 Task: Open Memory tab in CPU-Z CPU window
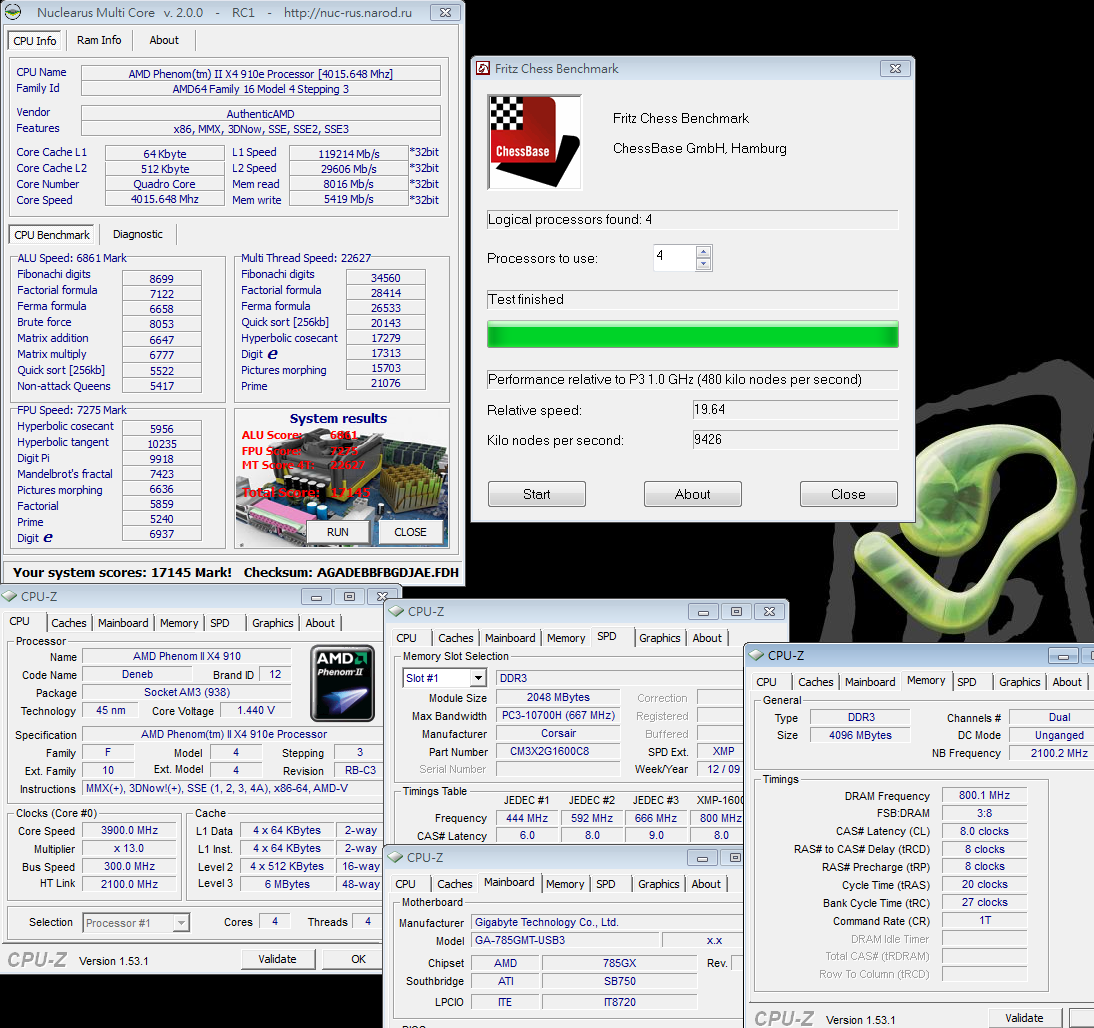click(x=179, y=623)
